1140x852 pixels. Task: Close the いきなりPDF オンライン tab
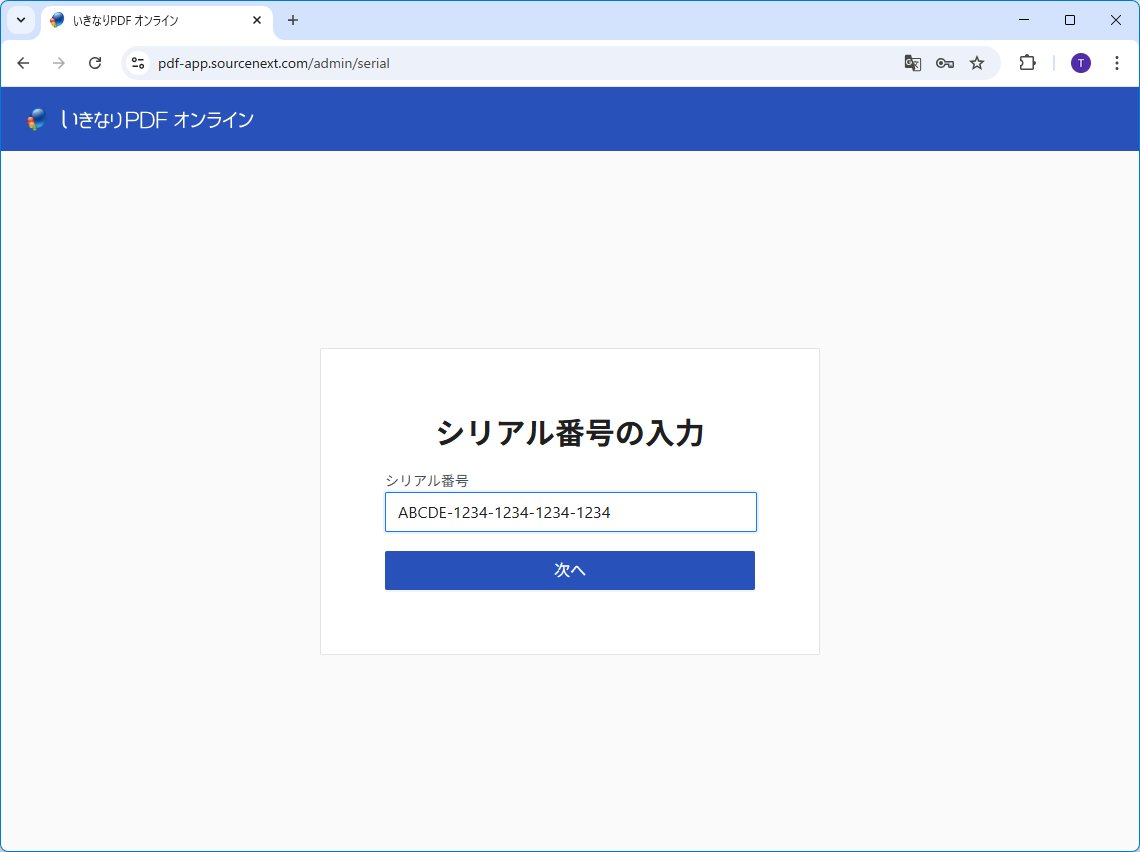257,20
